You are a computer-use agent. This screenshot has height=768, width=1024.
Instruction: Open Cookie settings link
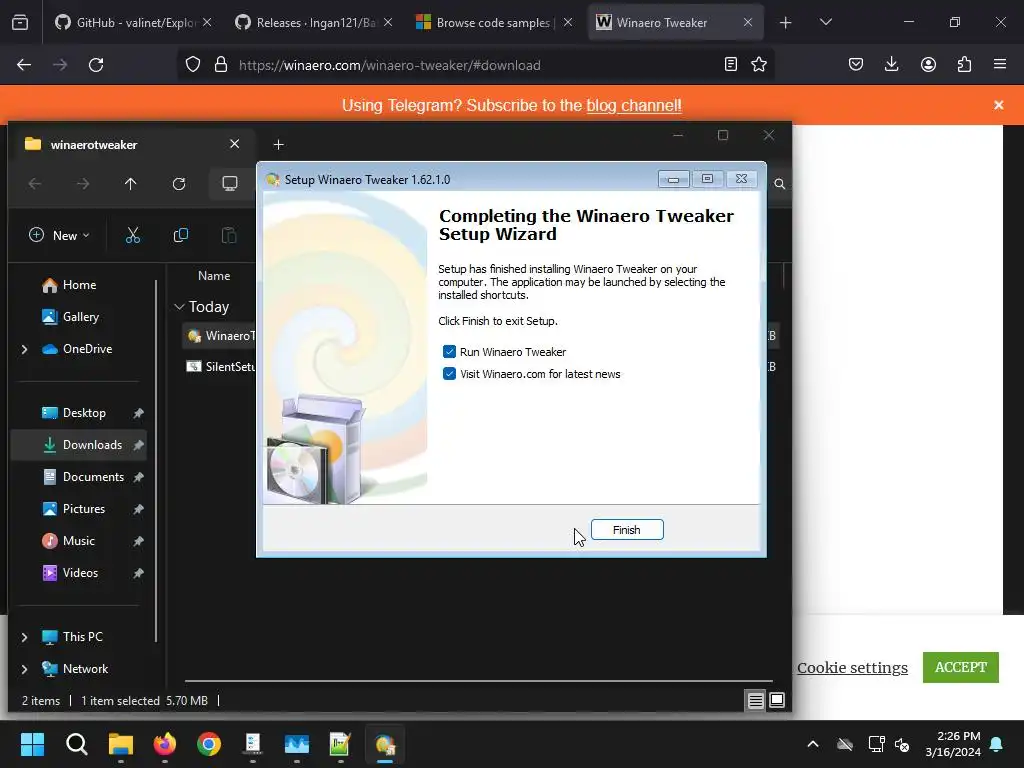pos(852,667)
